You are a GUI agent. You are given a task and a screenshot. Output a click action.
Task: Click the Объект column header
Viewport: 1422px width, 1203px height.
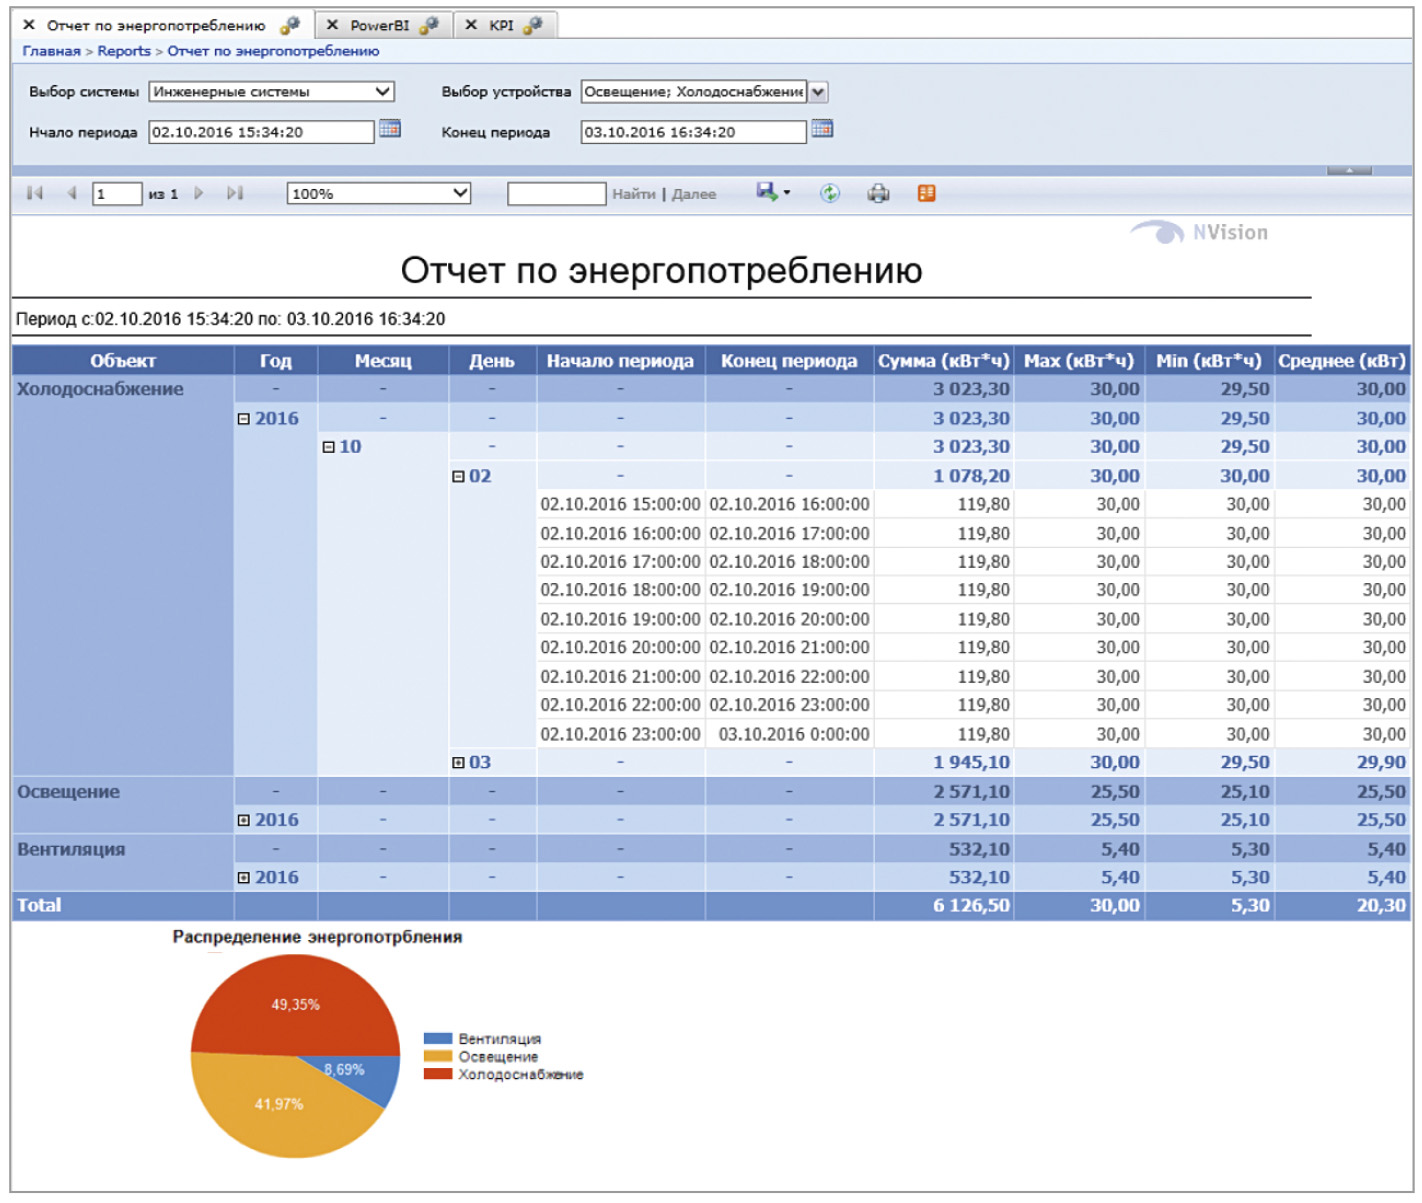[x=123, y=361]
